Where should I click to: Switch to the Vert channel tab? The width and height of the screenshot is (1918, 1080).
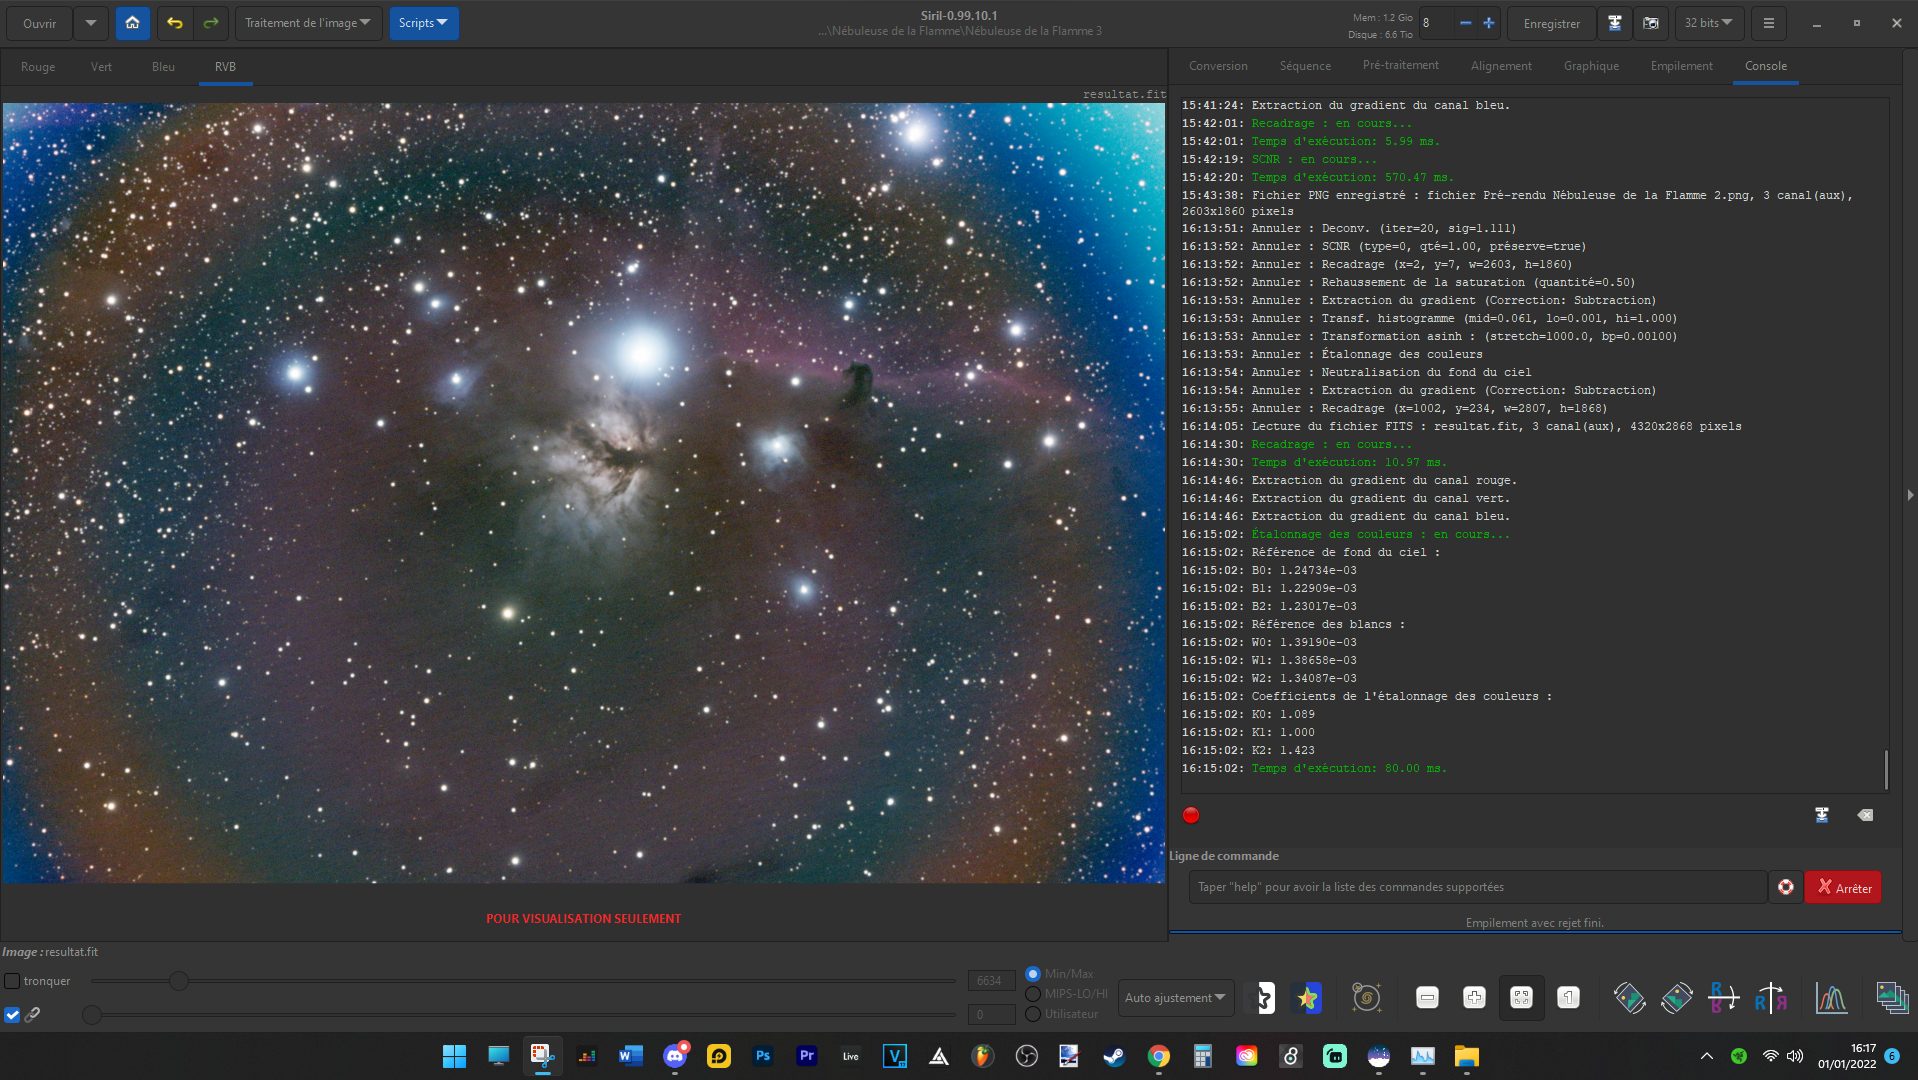[x=101, y=67]
